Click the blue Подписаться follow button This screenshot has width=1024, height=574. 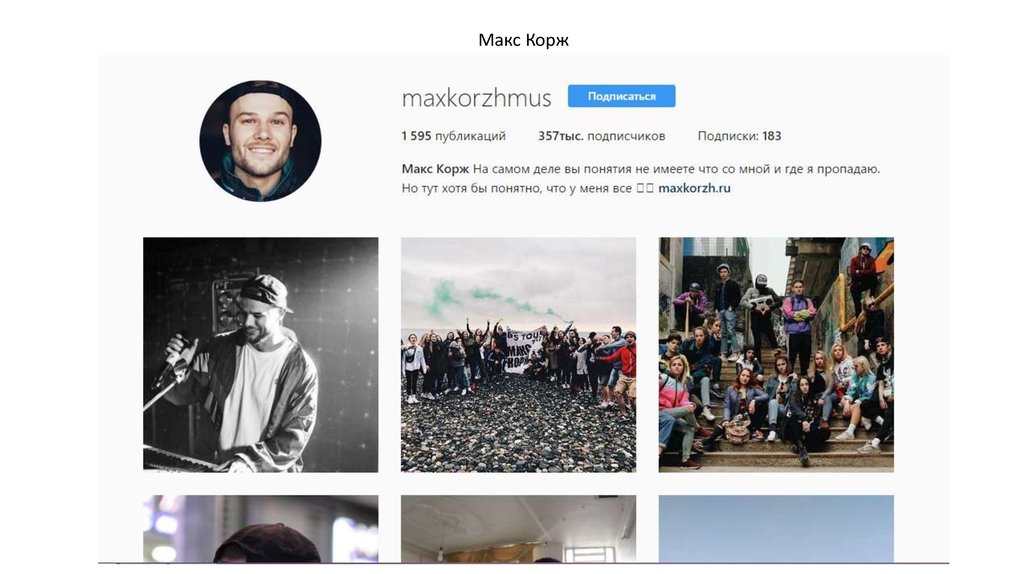621,96
